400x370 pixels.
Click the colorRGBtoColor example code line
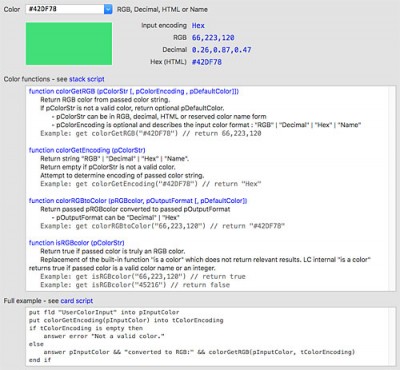pos(162,226)
